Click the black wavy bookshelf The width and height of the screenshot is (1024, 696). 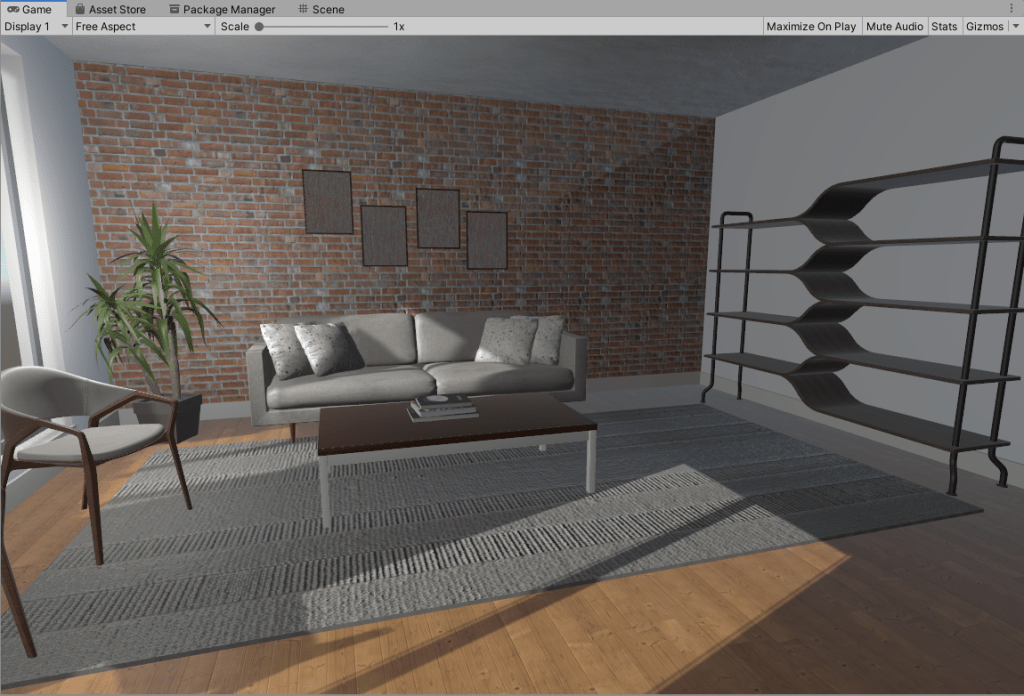[860, 310]
